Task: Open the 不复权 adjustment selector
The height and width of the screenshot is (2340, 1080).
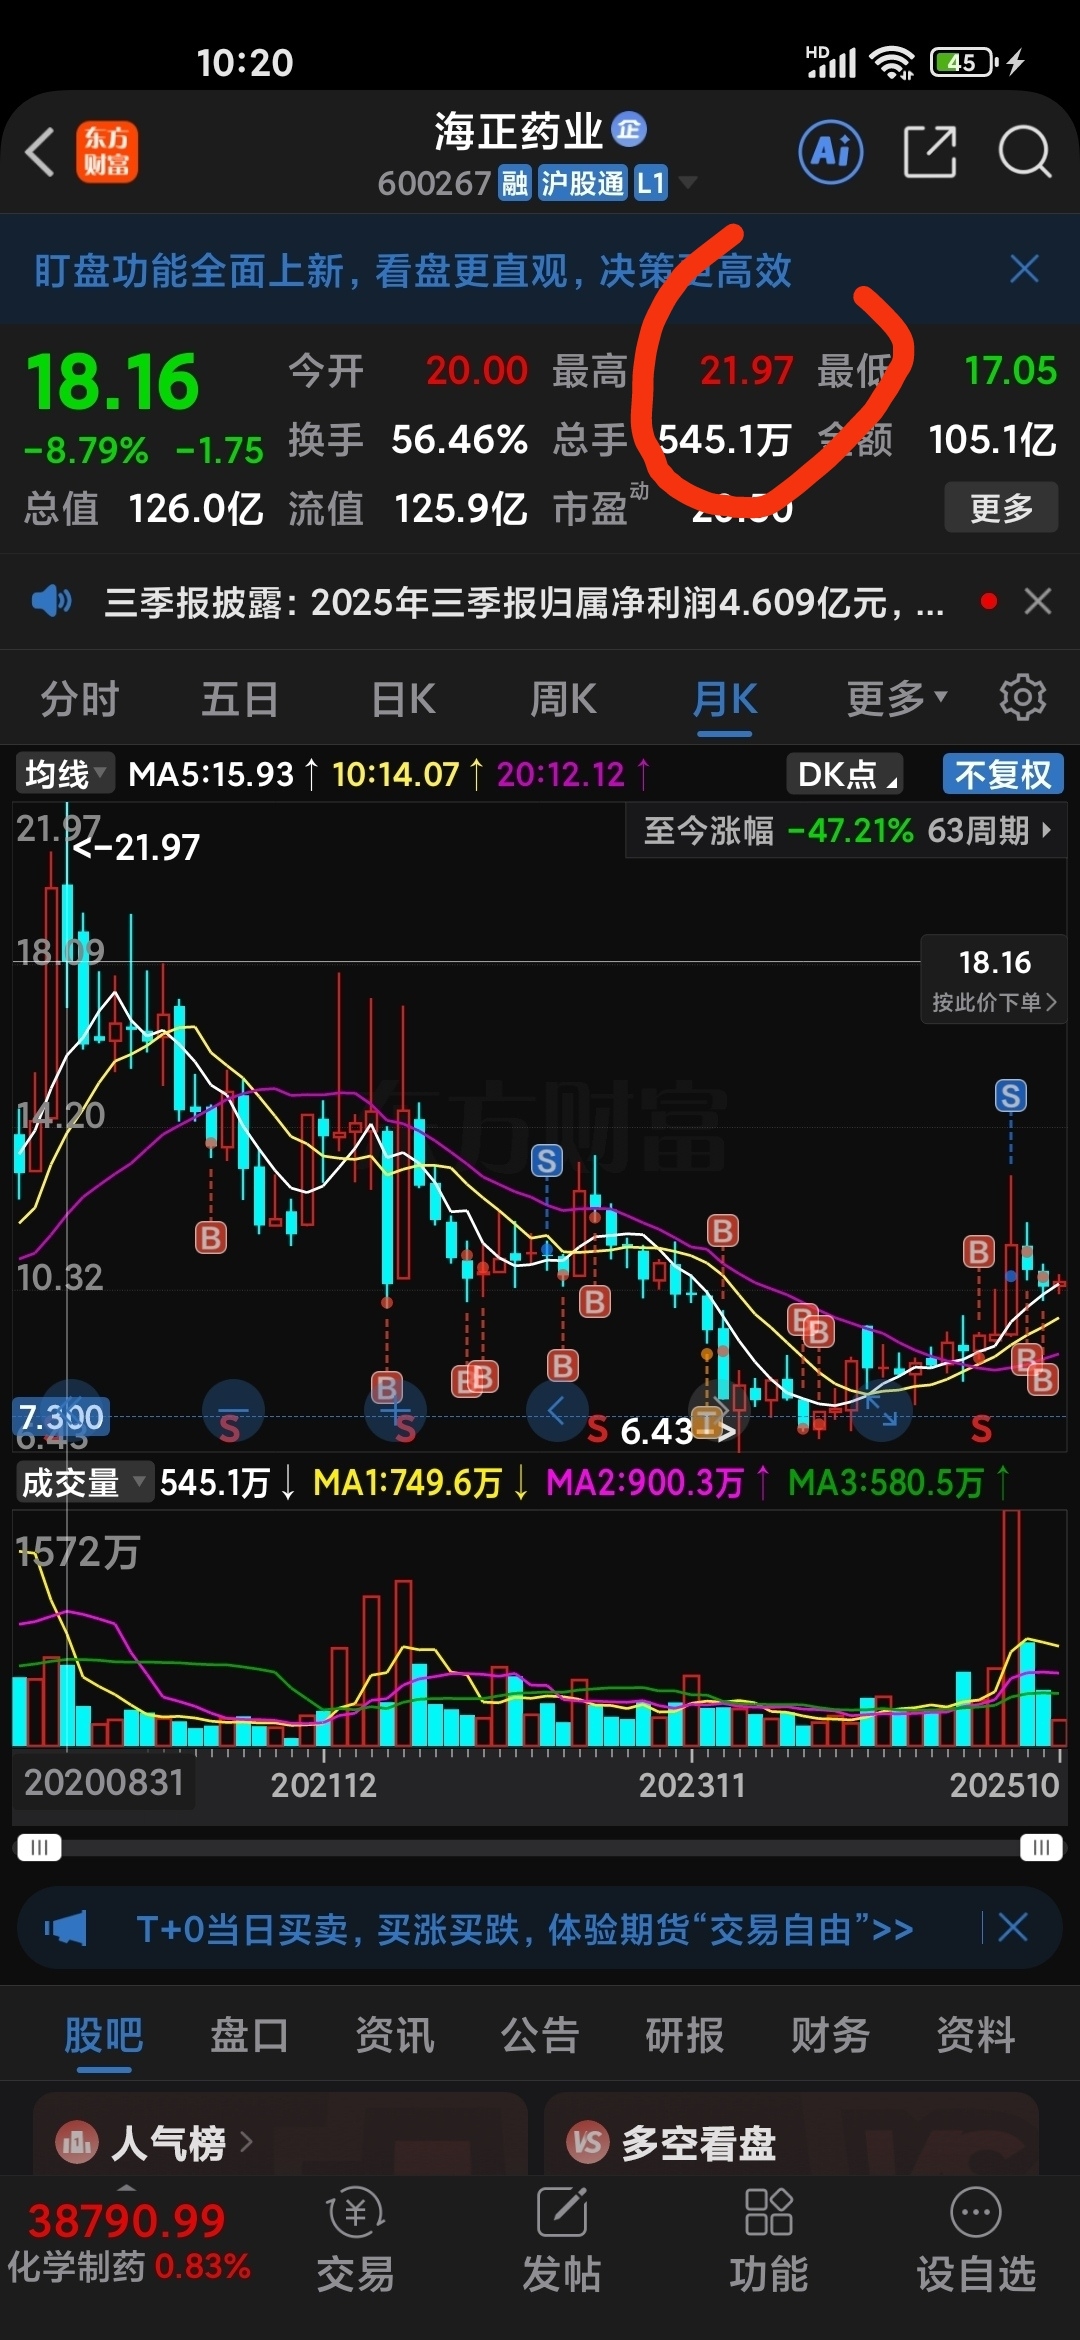Action: tap(1002, 773)
